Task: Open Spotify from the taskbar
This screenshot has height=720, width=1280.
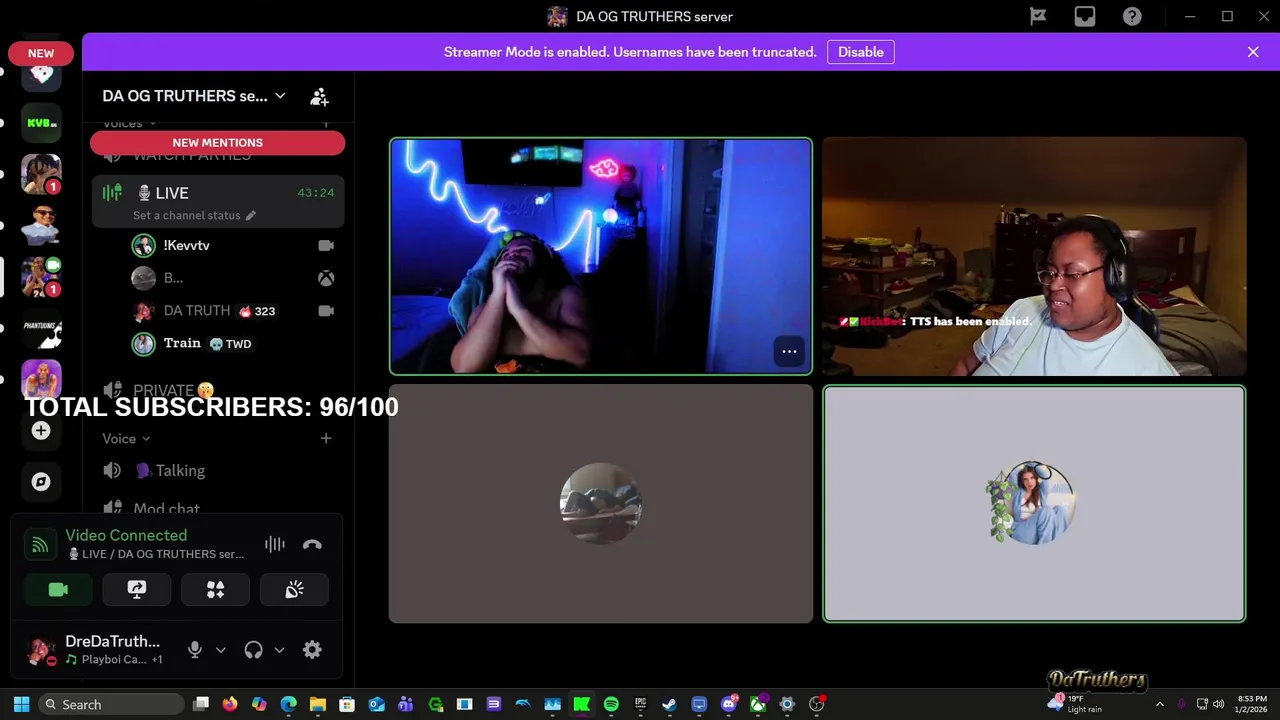Action: click(611, 704)
